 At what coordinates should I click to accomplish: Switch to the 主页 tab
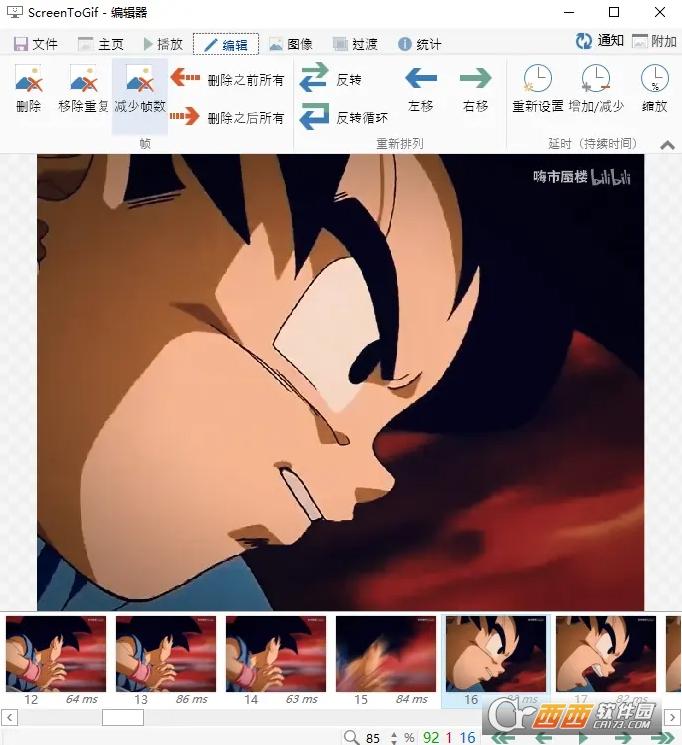click(101, 44)
